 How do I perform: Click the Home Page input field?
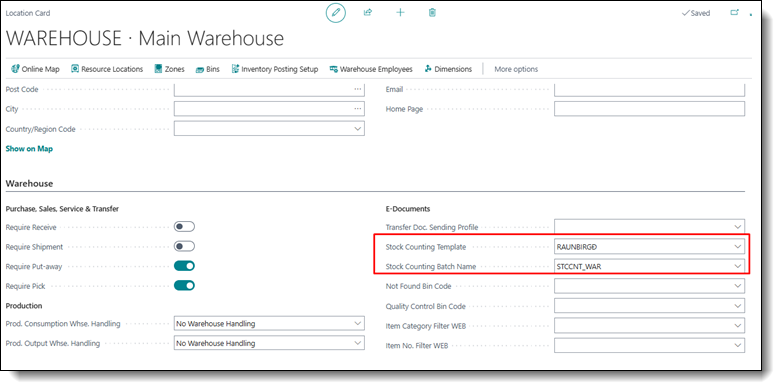[x=649, y=109]
